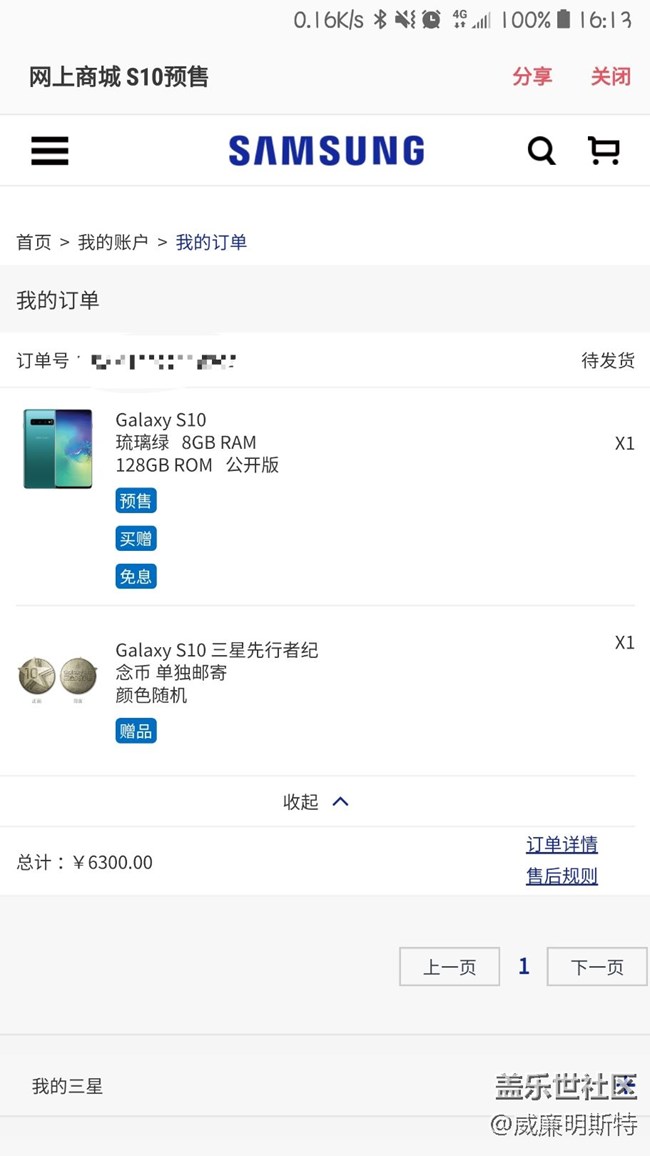This screenshot has width=650, height=1156.
Task: Tap the 买赠 badge
Action: [x=135, y=538]
